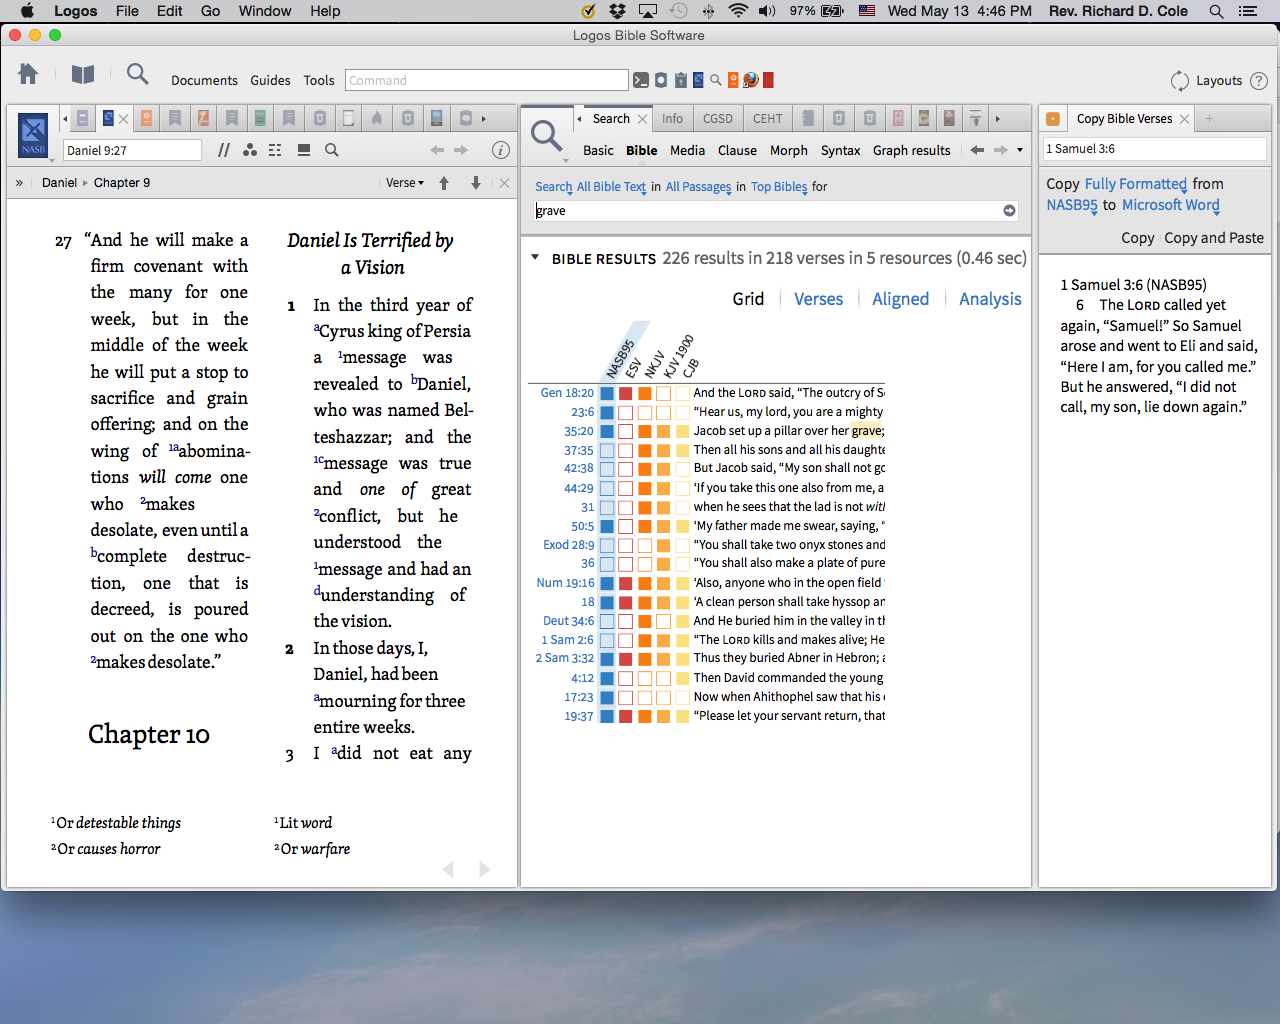Click the small magnifier shortcut beside Firefox
1280x1024 pixels.
[716, 80]
